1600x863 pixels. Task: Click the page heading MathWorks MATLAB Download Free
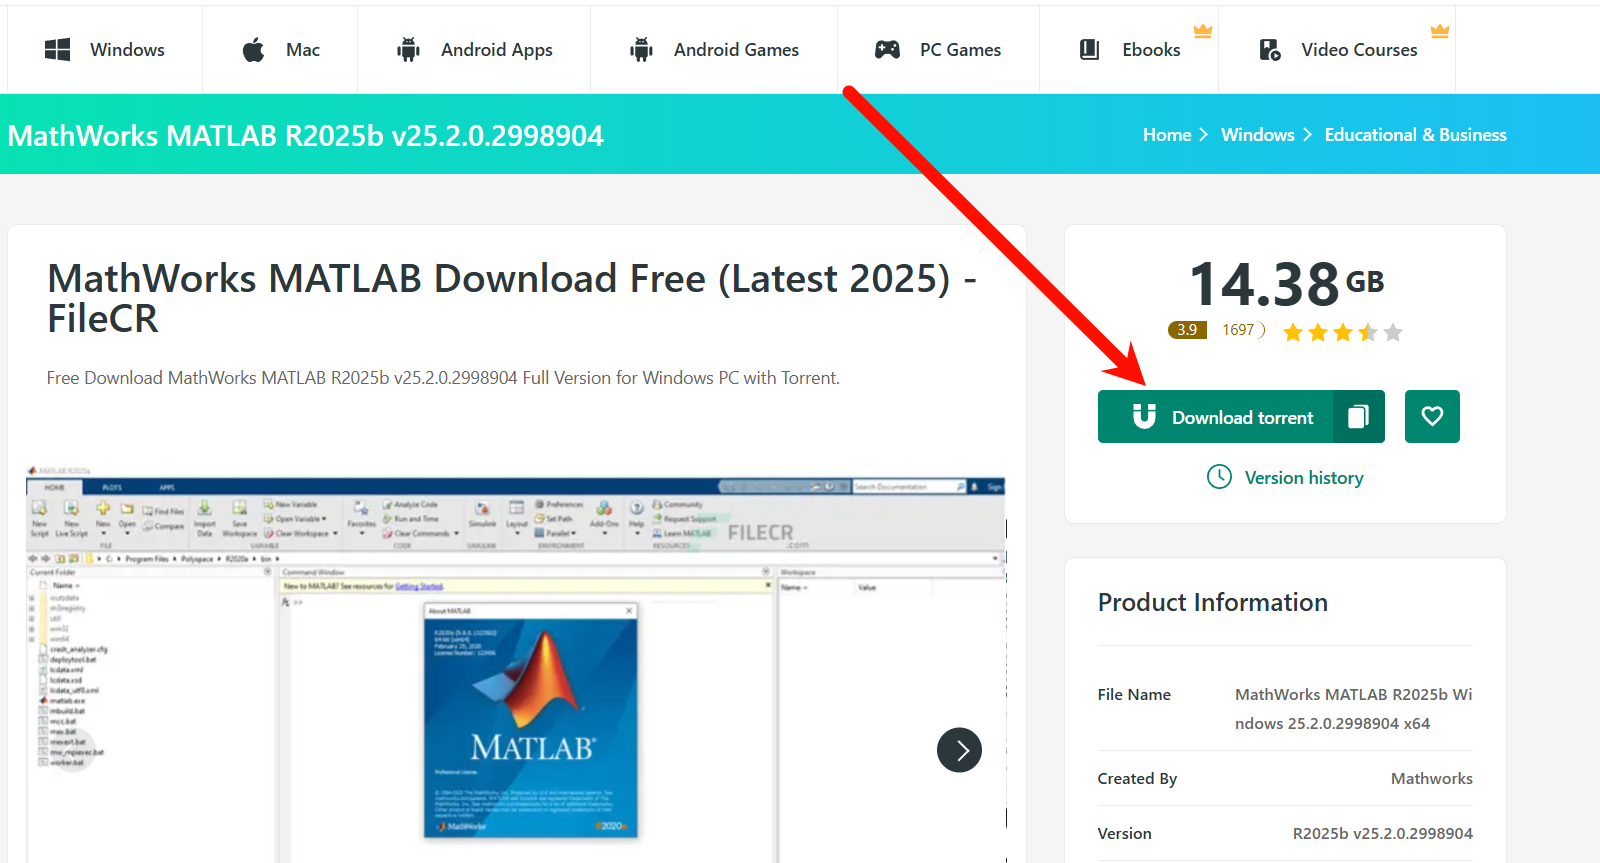click(x=512, y=298)
